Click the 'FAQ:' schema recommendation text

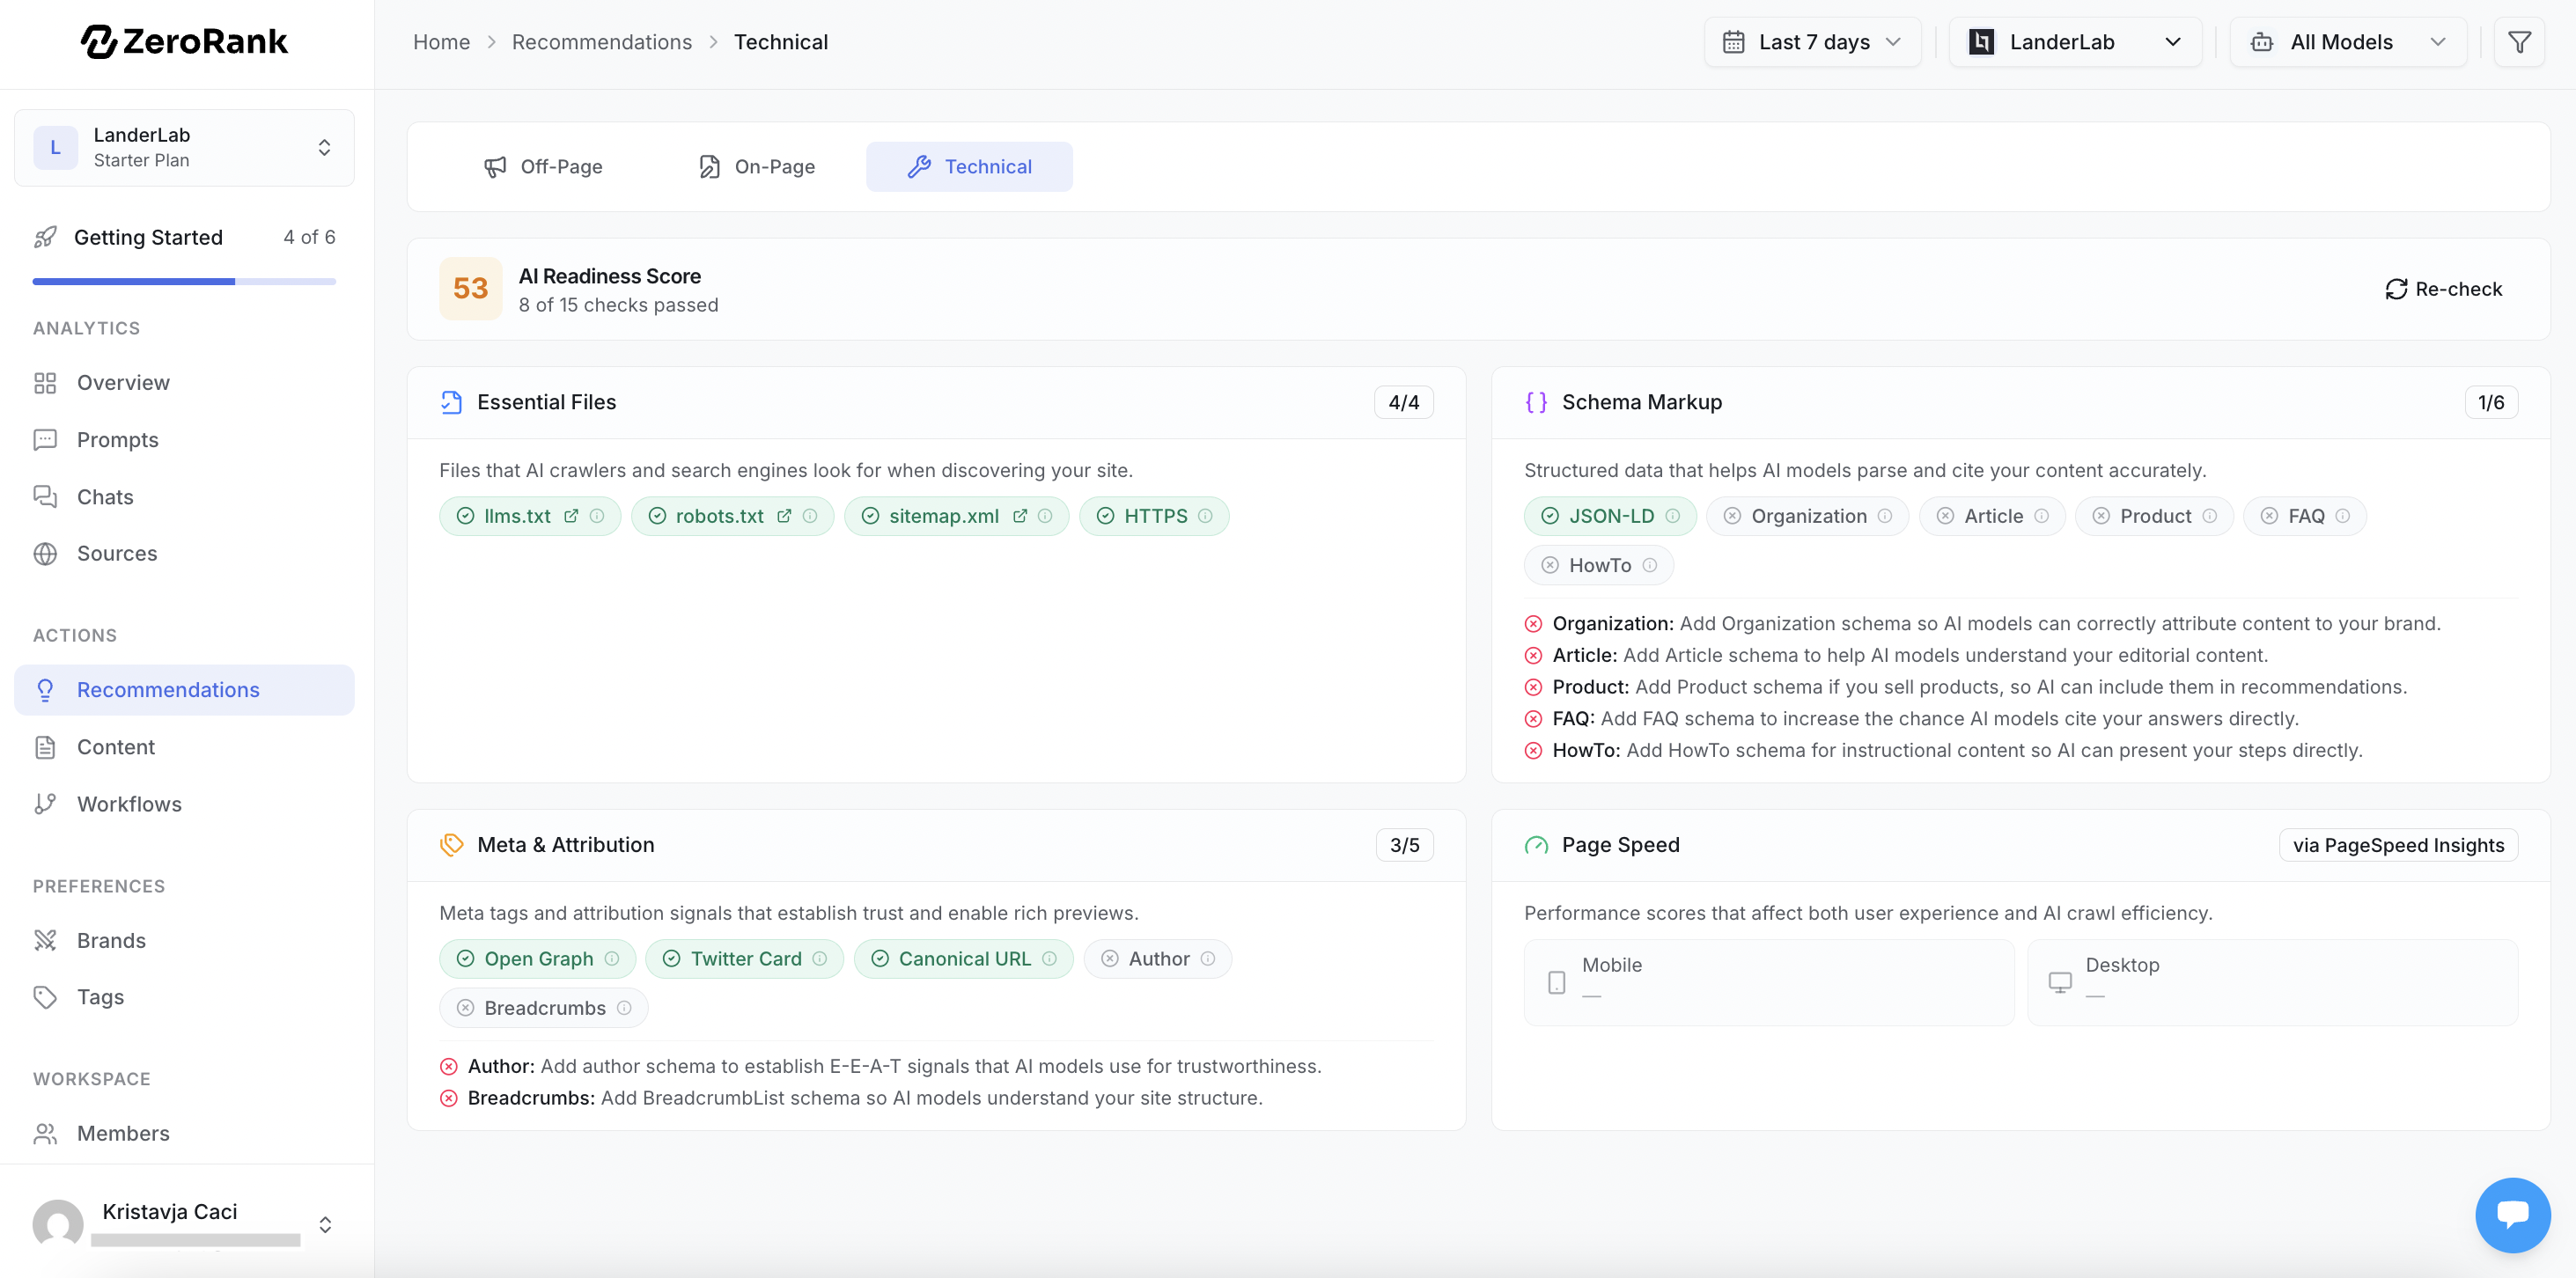(1925, 718)
